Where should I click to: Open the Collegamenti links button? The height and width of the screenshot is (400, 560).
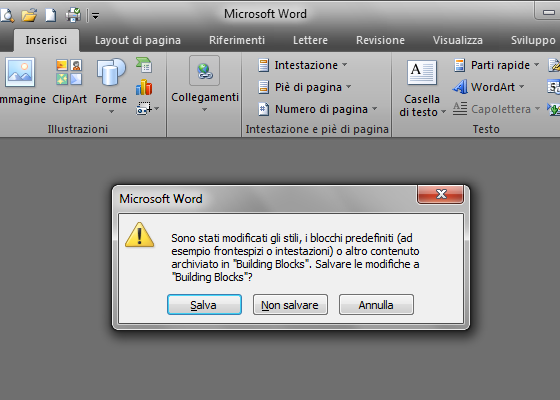[205, 84]
